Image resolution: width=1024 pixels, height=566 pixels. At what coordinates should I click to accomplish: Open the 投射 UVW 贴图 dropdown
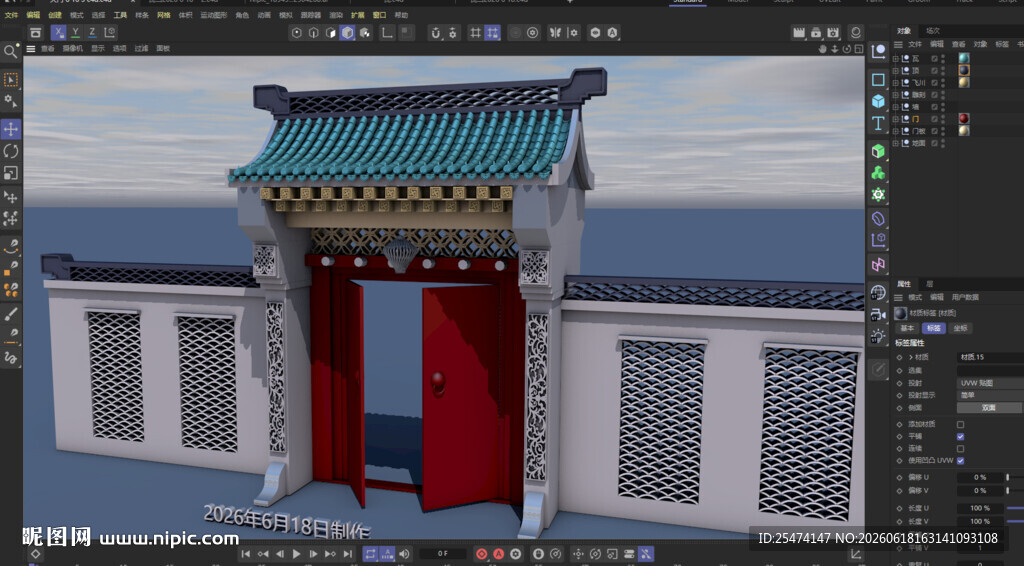(x=990, y=383)
